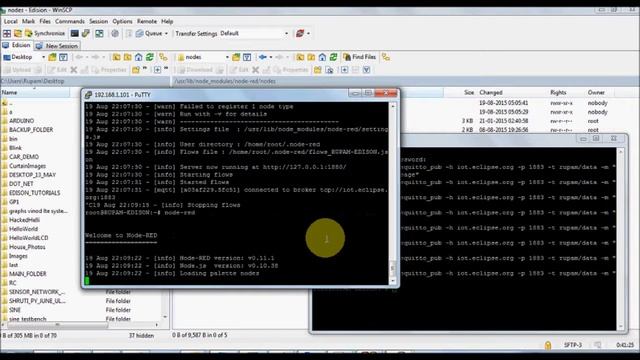640x360 pixels.
Task: Open the Options menu
Action: click(122, 21)
